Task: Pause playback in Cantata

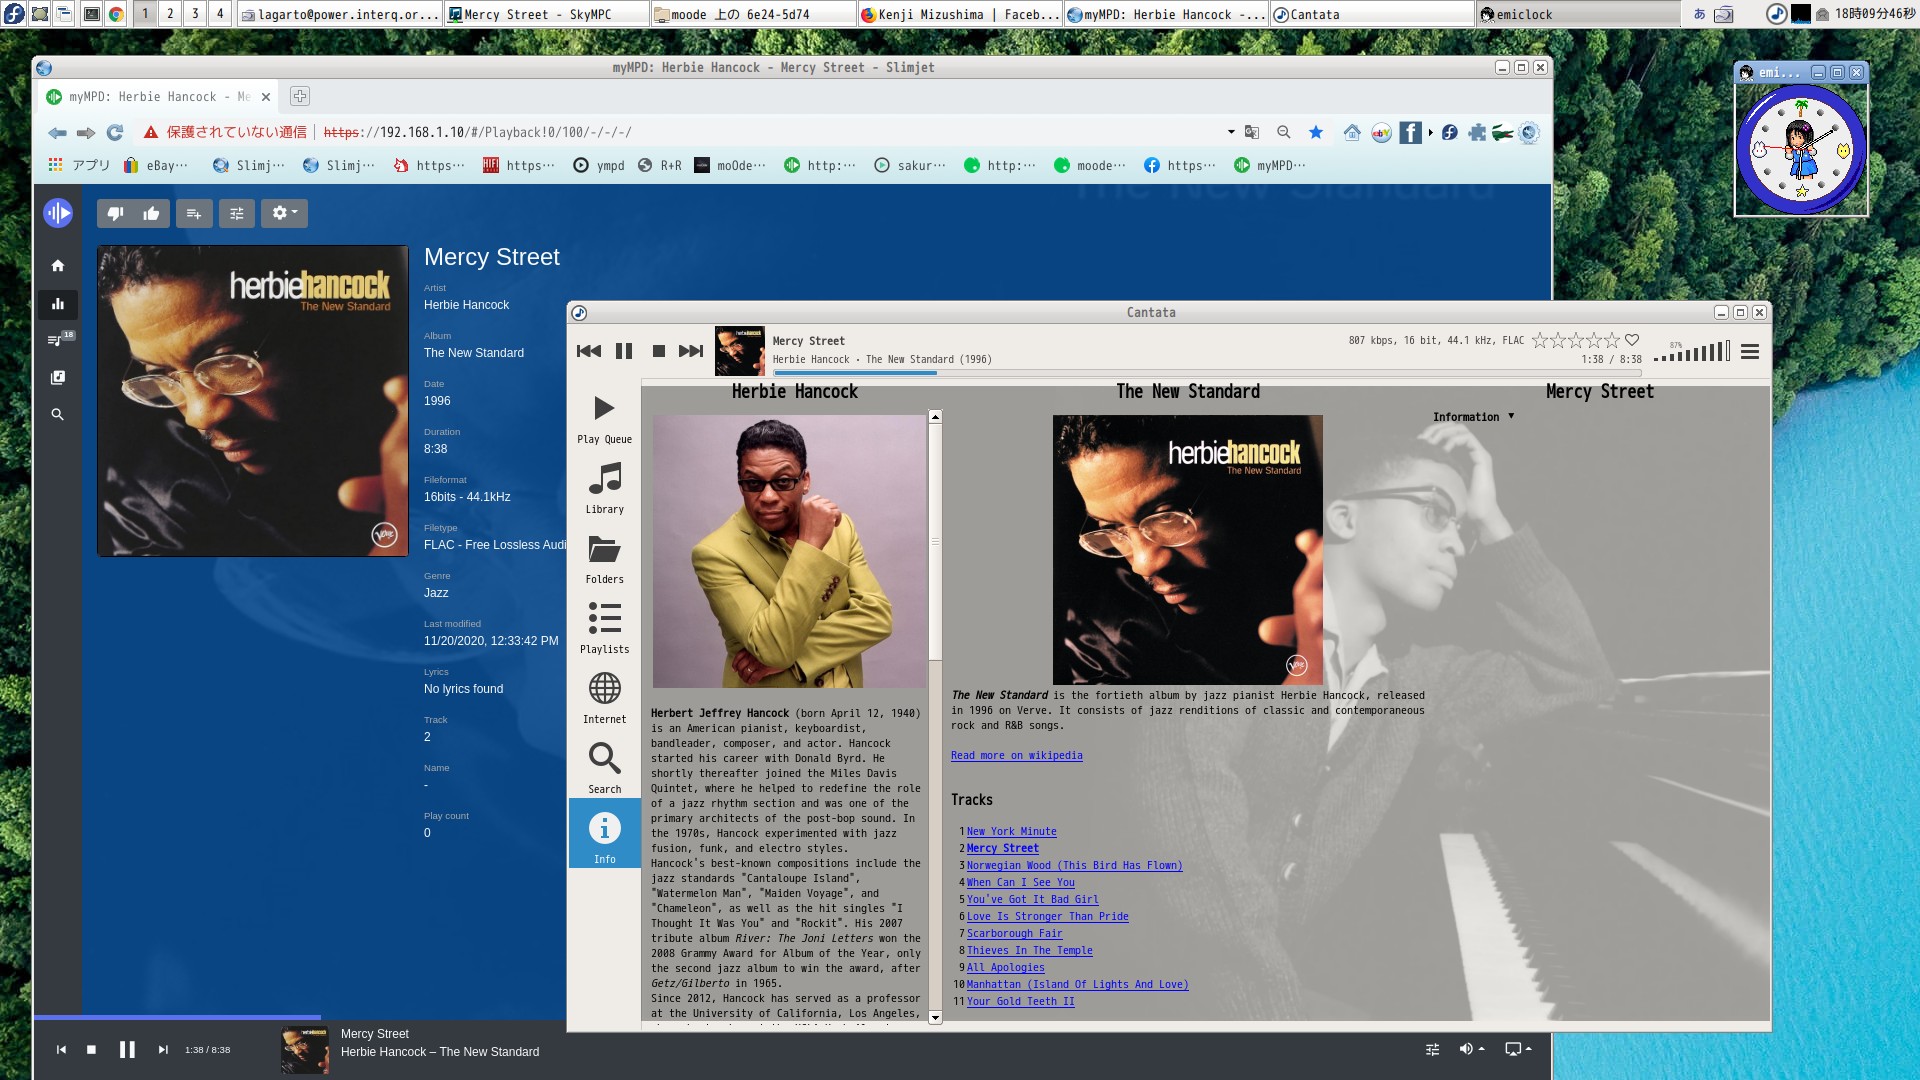Action: click(624, 351)
